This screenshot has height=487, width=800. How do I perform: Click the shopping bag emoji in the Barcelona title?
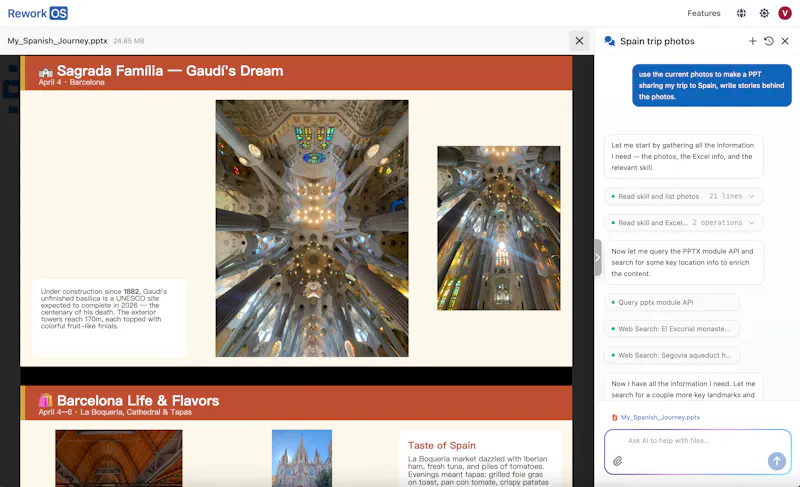(x=45, y=401)
